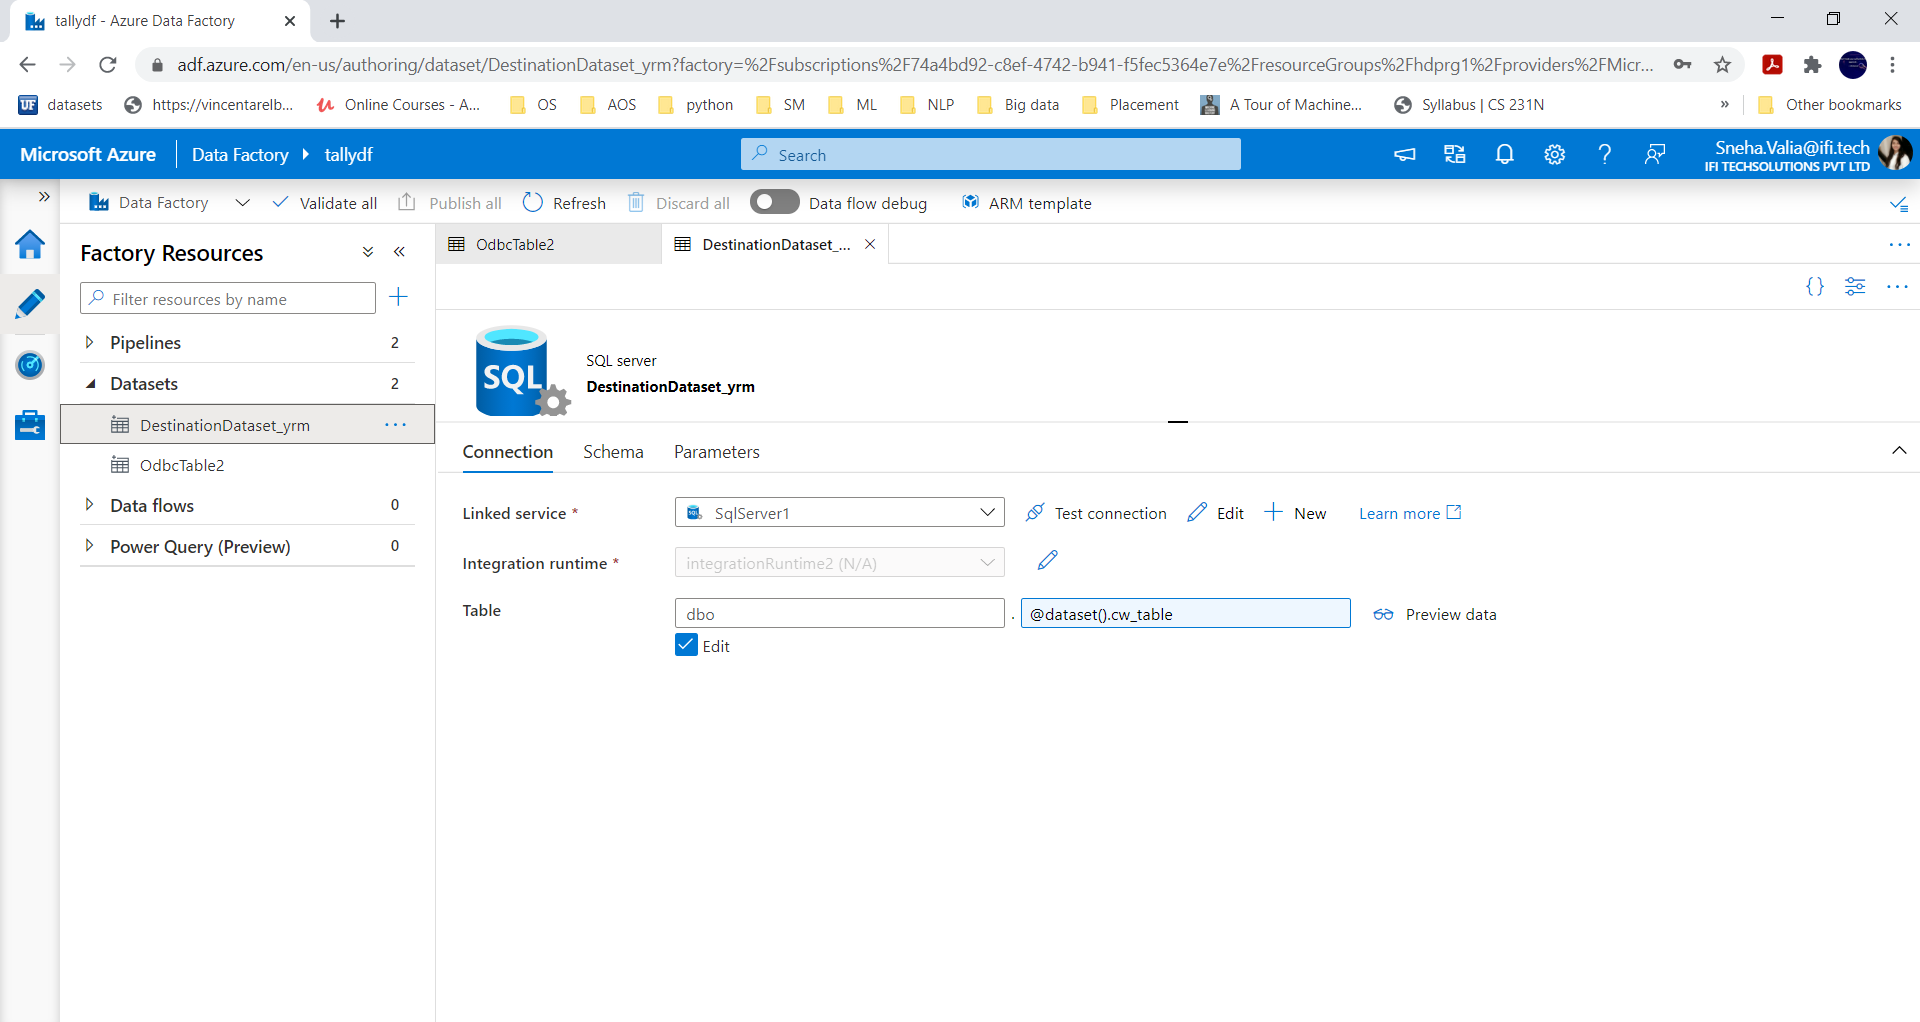Click the @dataset().cw_table table field

coord(1186,613)
